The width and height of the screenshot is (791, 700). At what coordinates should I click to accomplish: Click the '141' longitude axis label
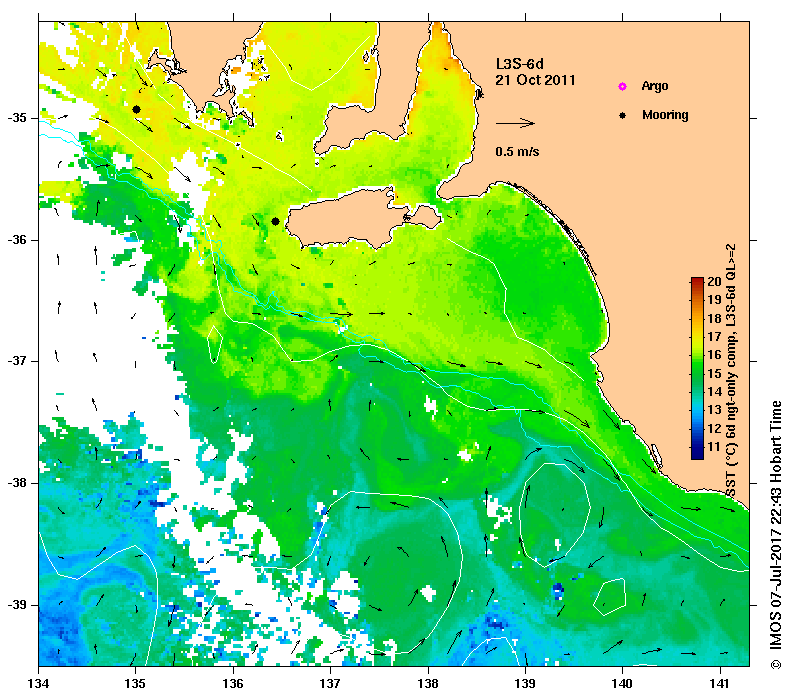[x=720, y=684]
